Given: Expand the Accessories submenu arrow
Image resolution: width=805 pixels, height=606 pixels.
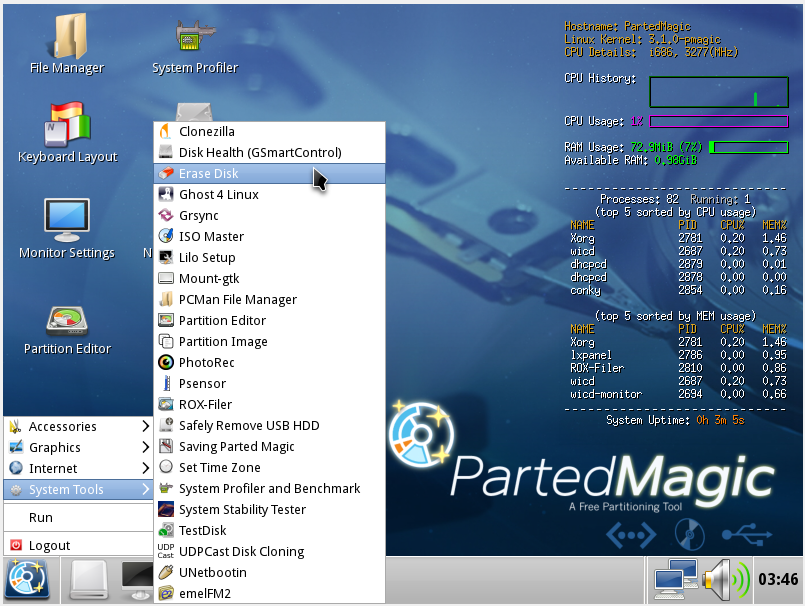Looking at the screenshot, I should click(146, 426).
